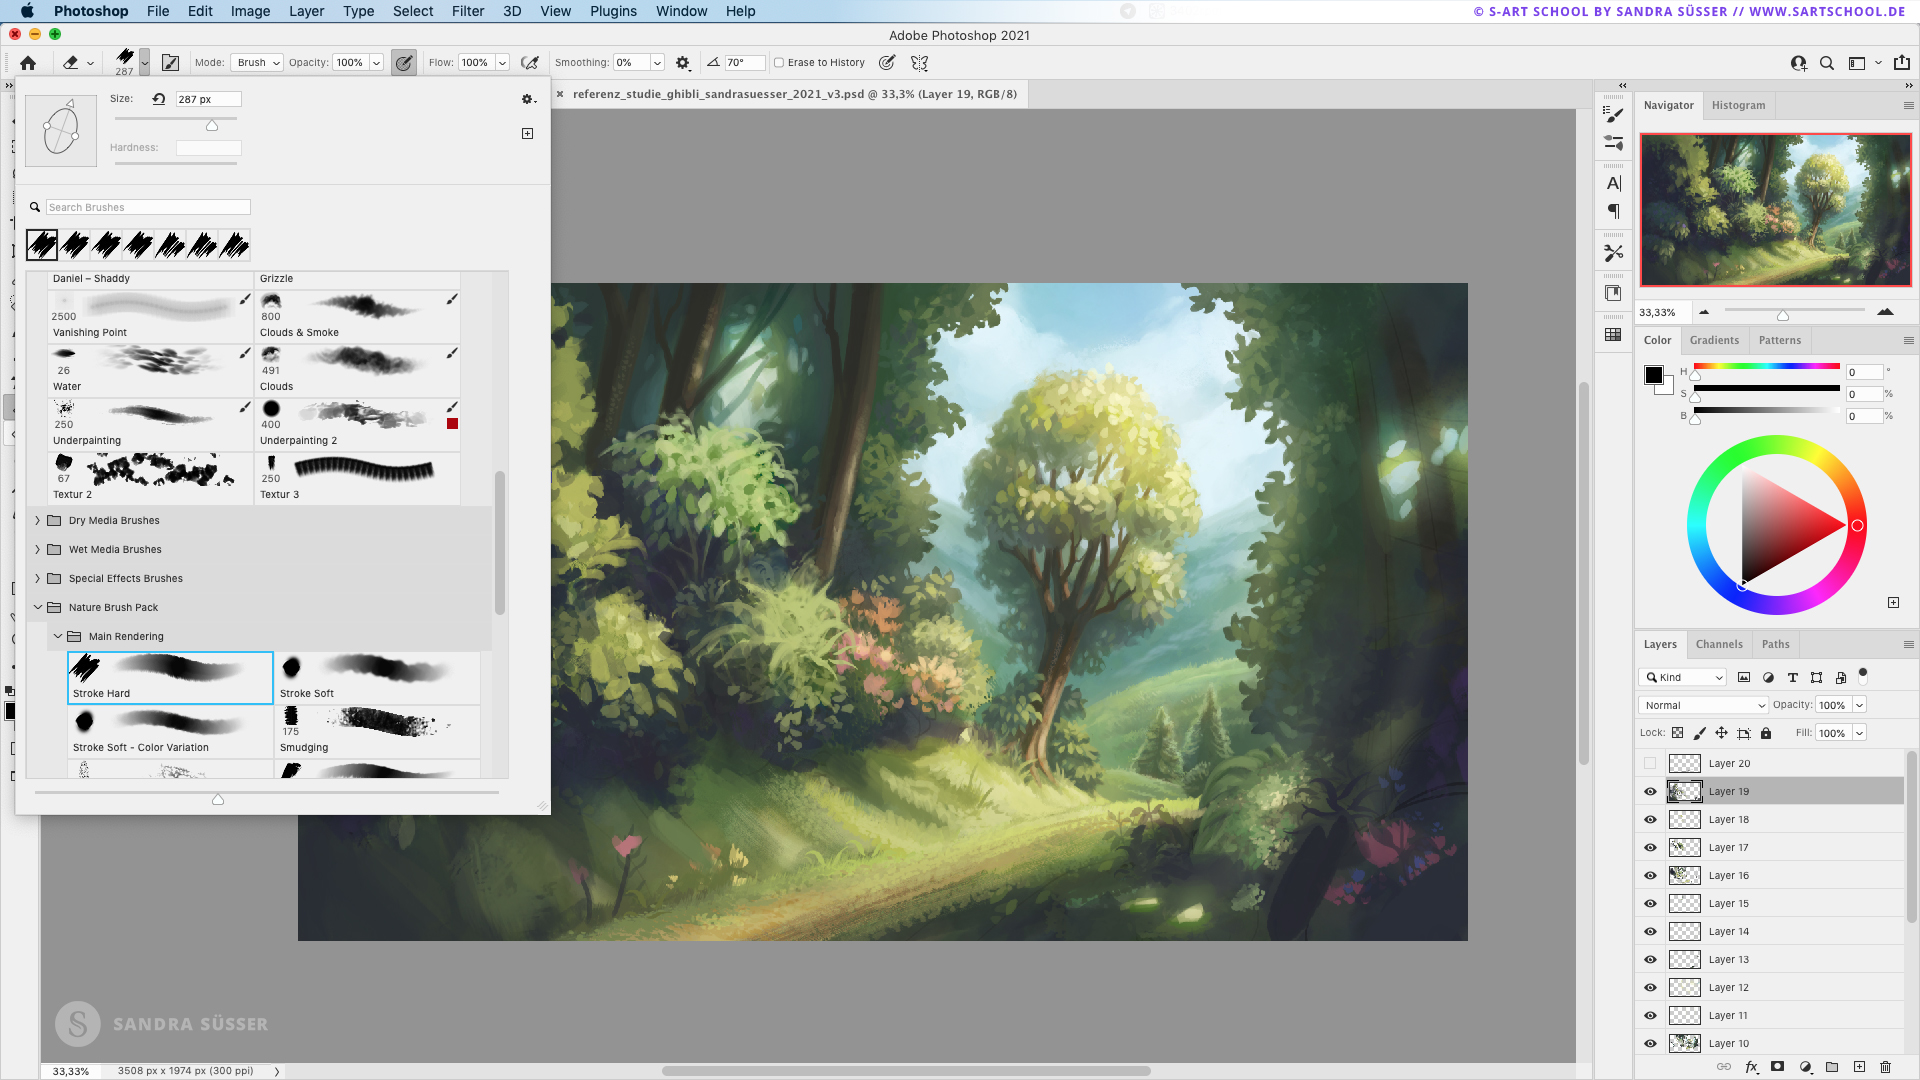
Task: Click Navigator zoom slider handle
Action: [x=1783, y=316]
